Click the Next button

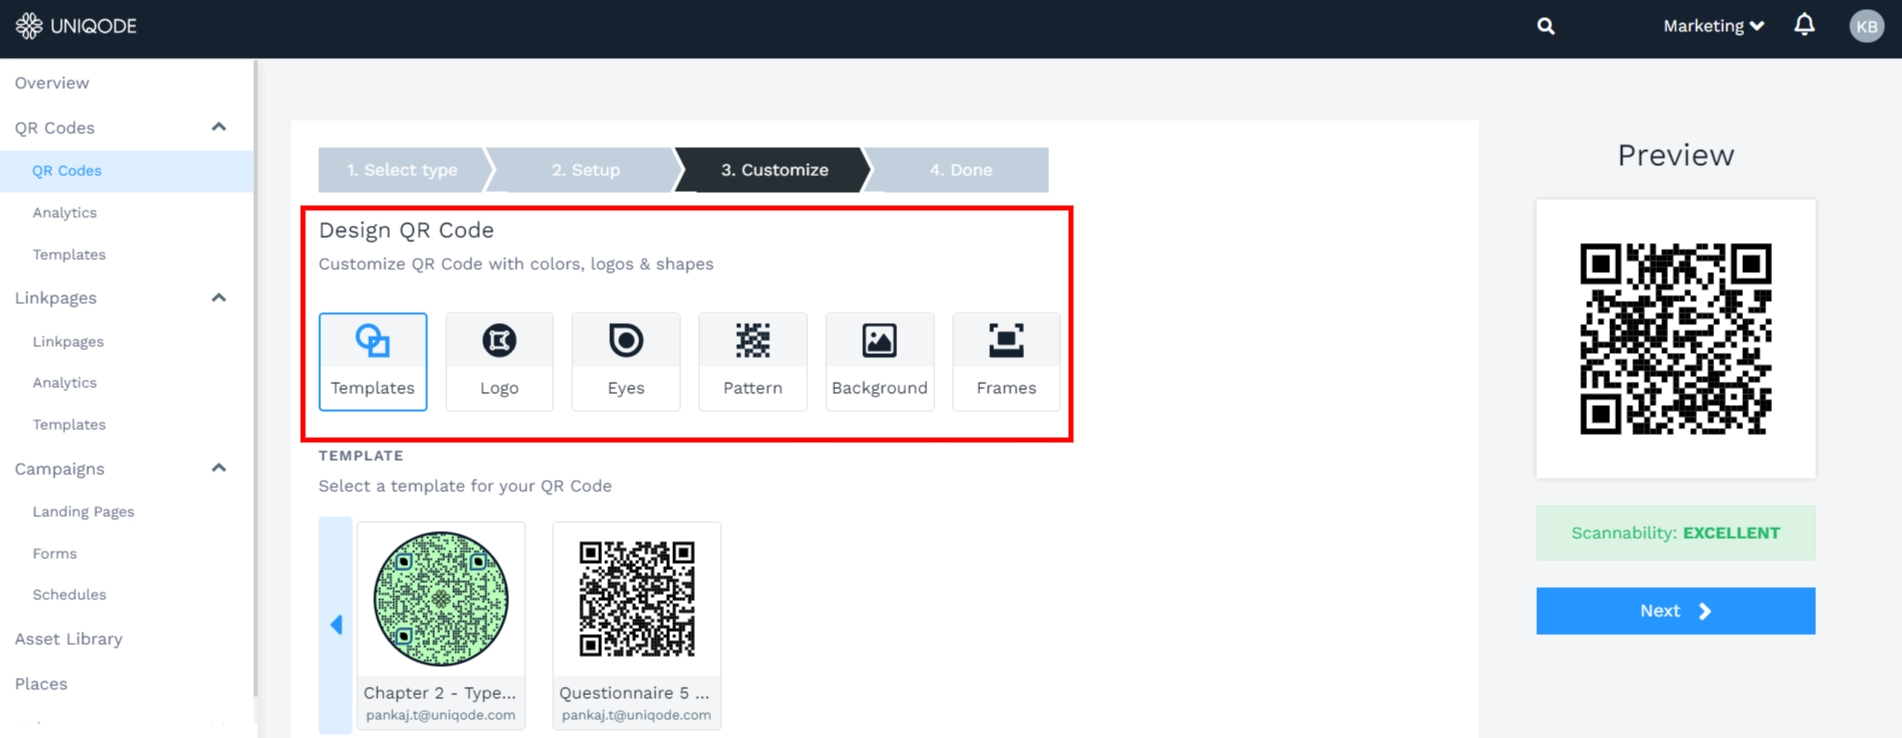(1675, 611)
